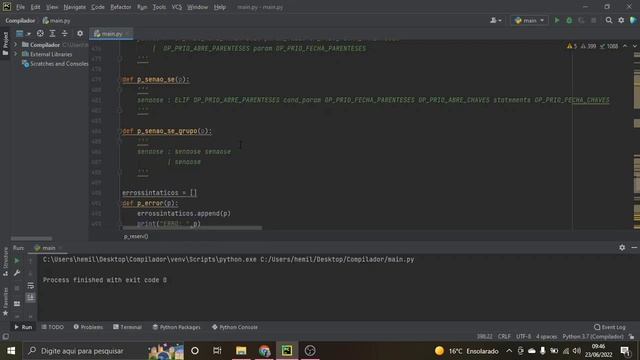Open the Refactor menu
The height and width of the screenshot is (360, 640).
click(120, 7)
